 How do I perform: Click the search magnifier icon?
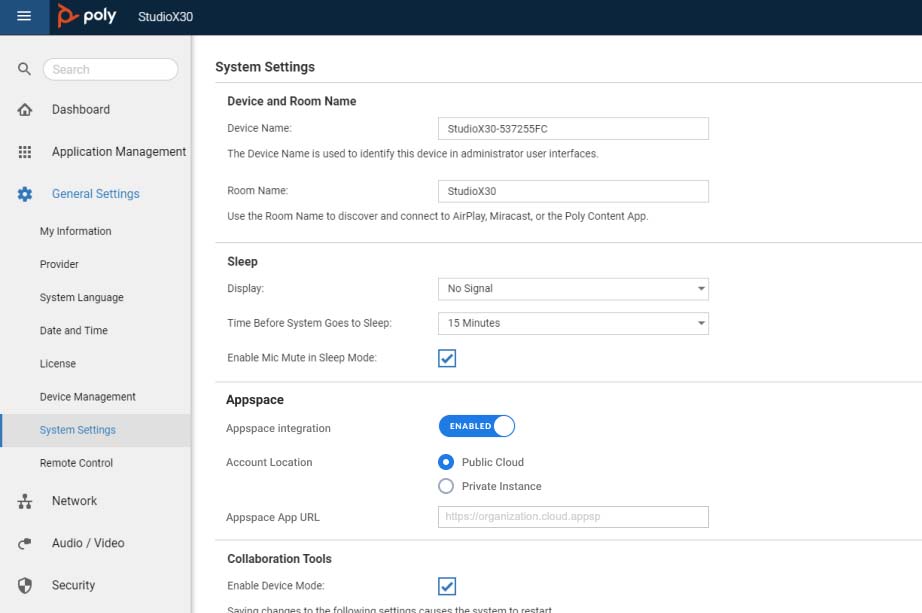[x=24, y=69]
